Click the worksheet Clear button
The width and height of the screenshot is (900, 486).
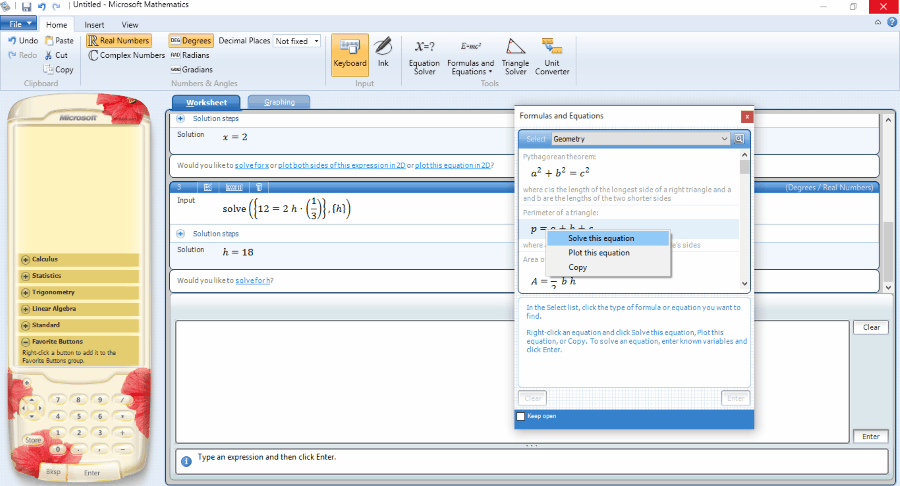click(871, 327)
